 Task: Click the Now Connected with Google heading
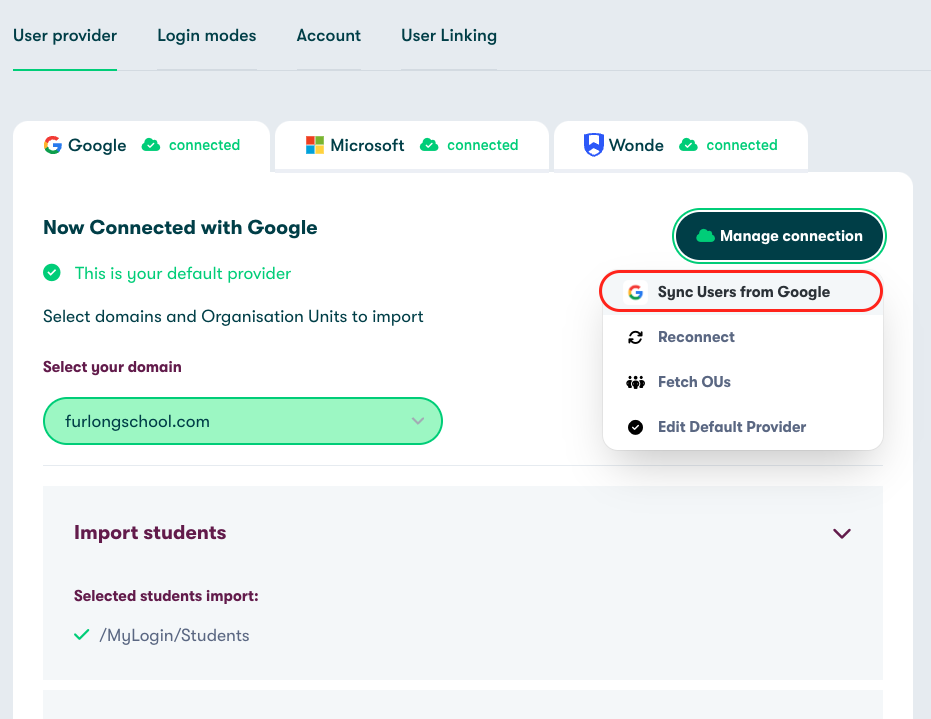pyautogui.click(x=180, y=227)
